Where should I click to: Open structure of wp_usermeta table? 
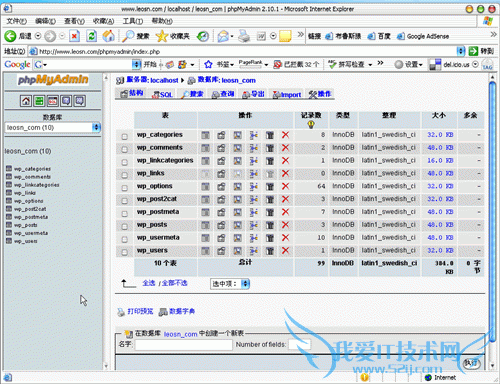pyautogui.click(x=221, y=238)
